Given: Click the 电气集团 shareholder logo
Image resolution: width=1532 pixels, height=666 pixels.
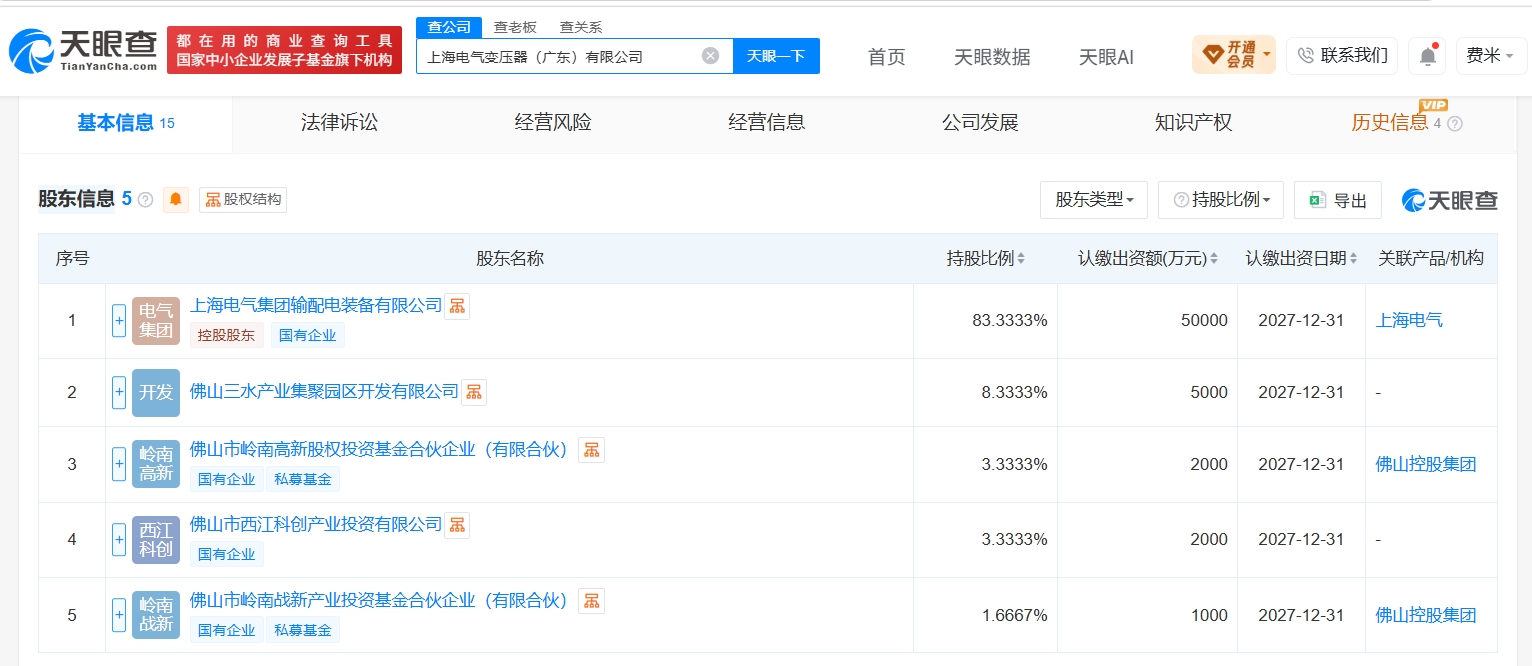Looking at the screenshot, I should (x=156, y=321).
